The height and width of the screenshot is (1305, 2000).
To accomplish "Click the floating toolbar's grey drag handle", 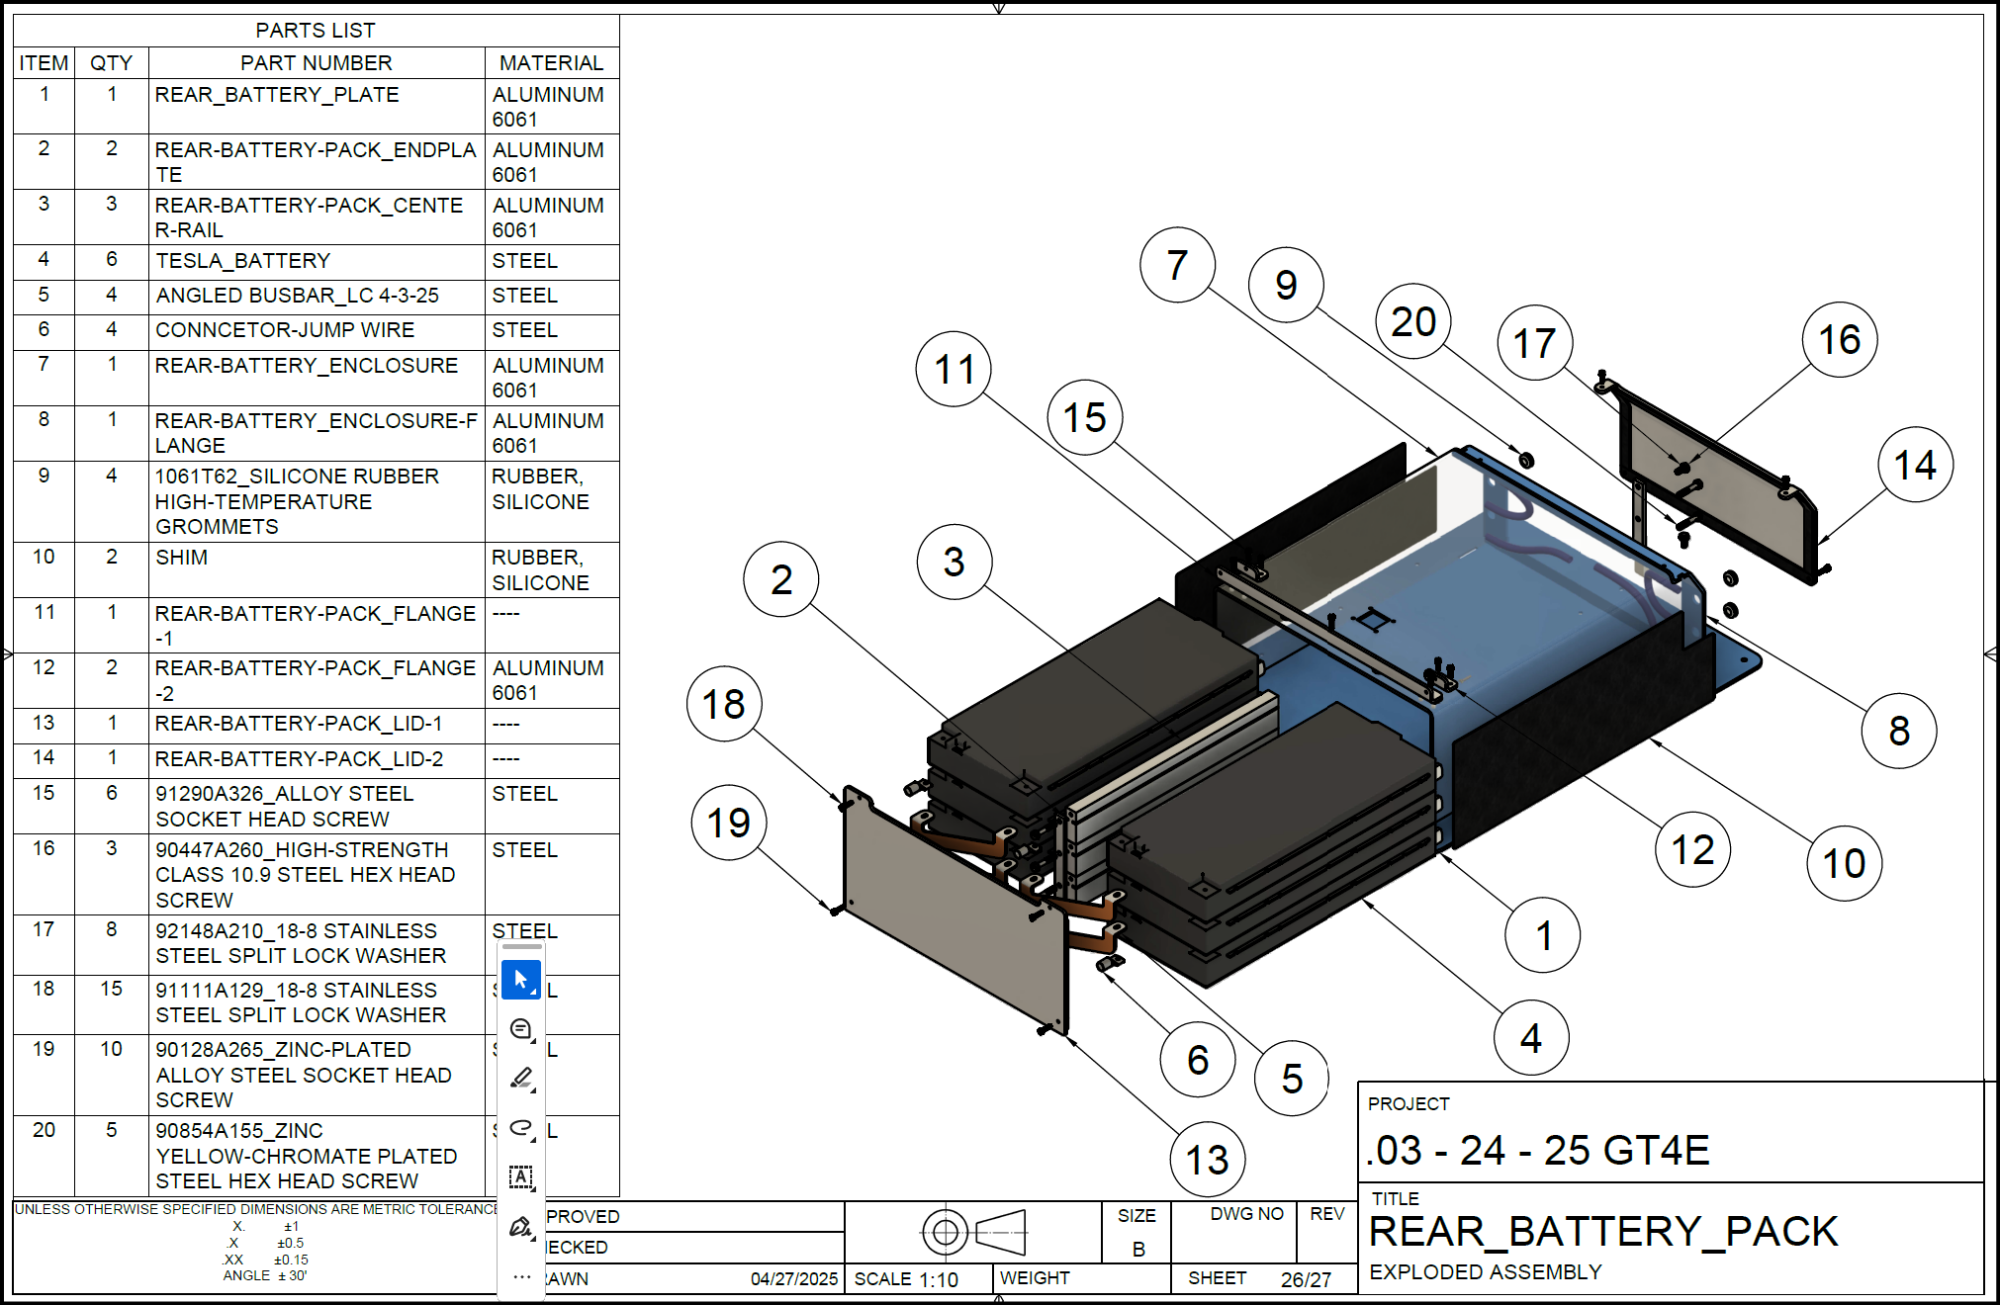I will (521, 946).
